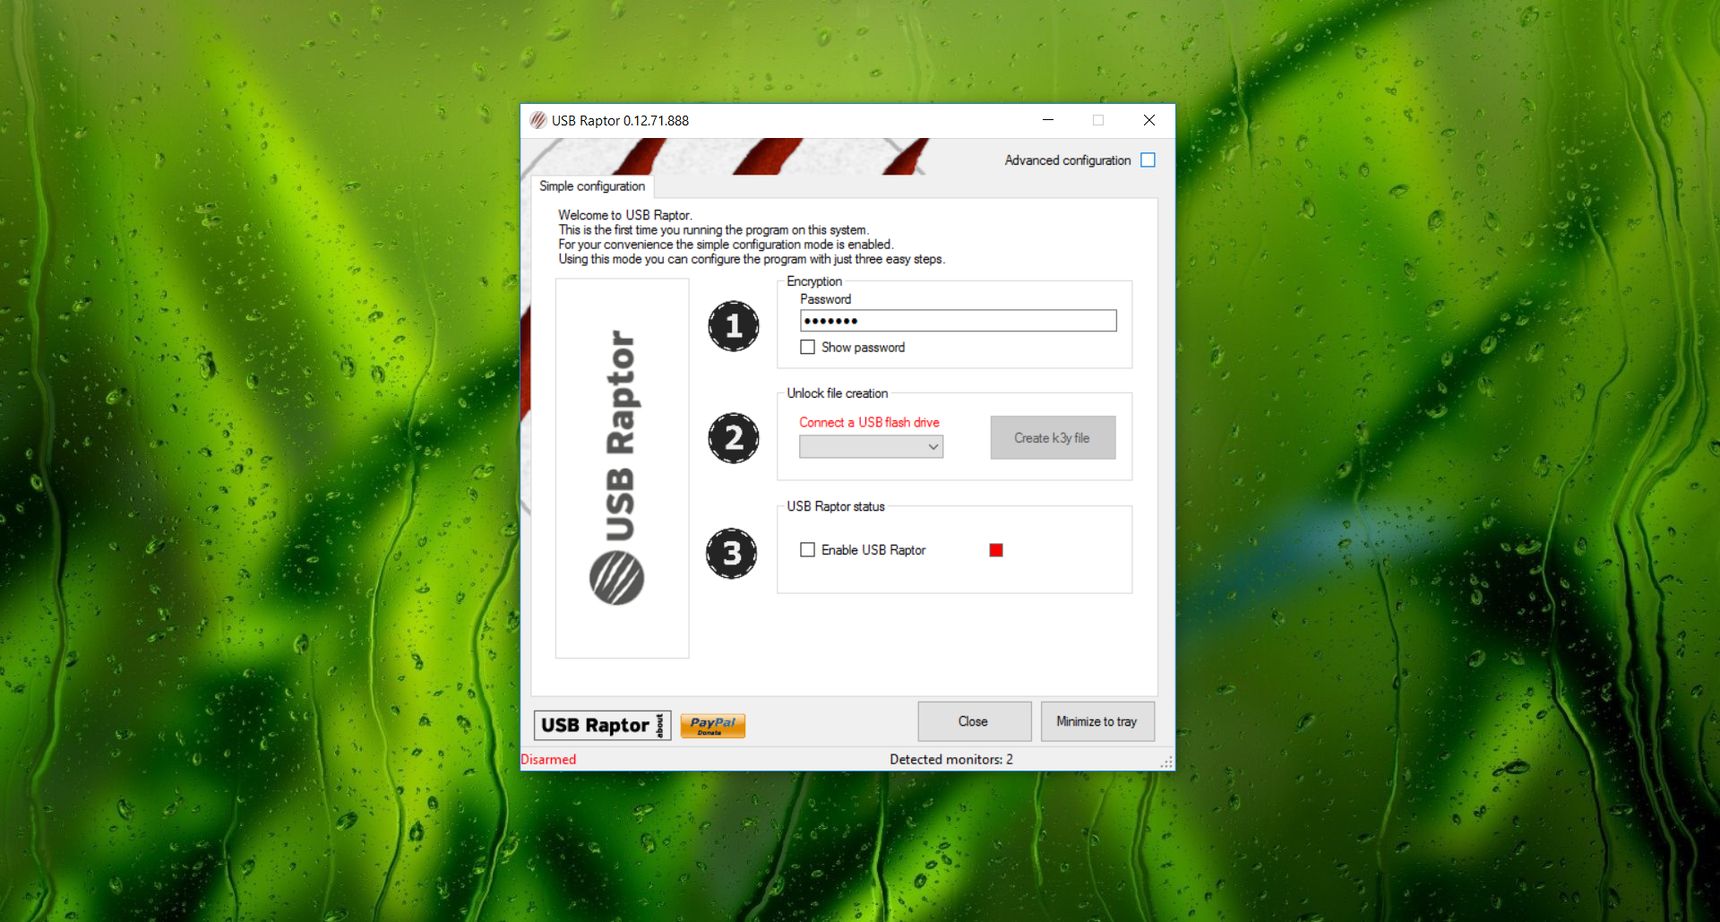Click the Welcome to USB Raptor text
The height and width of the screenshot is (922, 1720).
625,215
